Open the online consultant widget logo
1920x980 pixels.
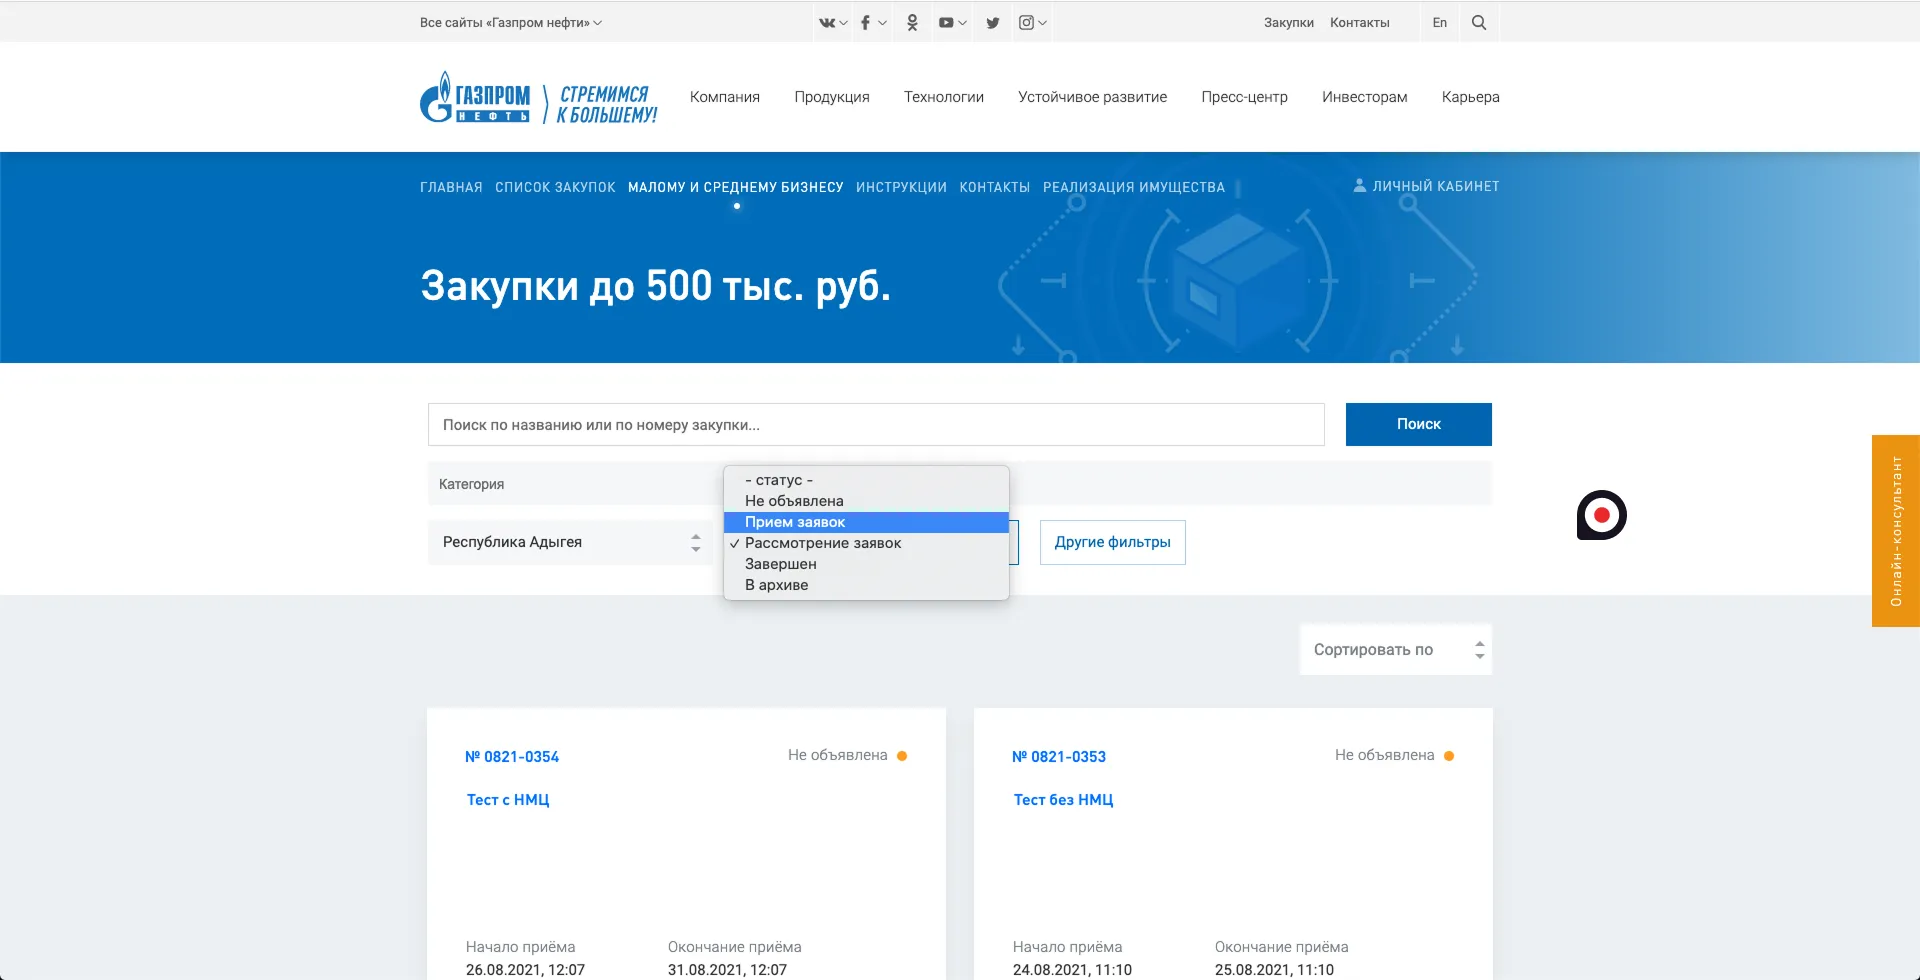point(1602,515)
